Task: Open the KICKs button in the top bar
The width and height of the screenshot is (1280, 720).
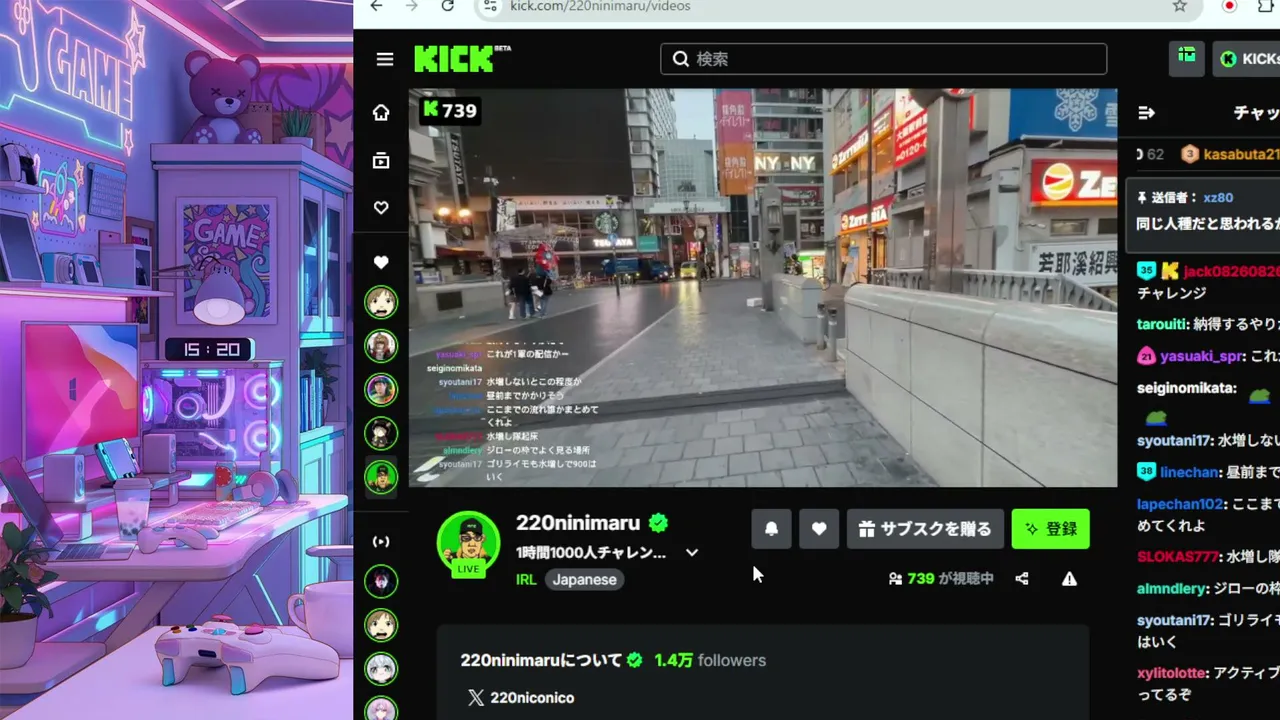Action: pyautogui.click(x=1246, y=59)
